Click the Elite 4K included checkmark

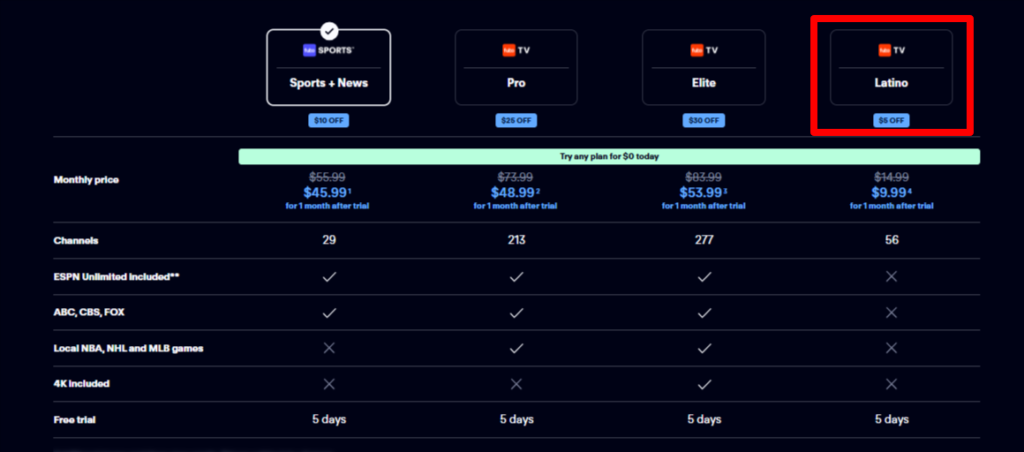pyautogui.click(x=704, y=383)
